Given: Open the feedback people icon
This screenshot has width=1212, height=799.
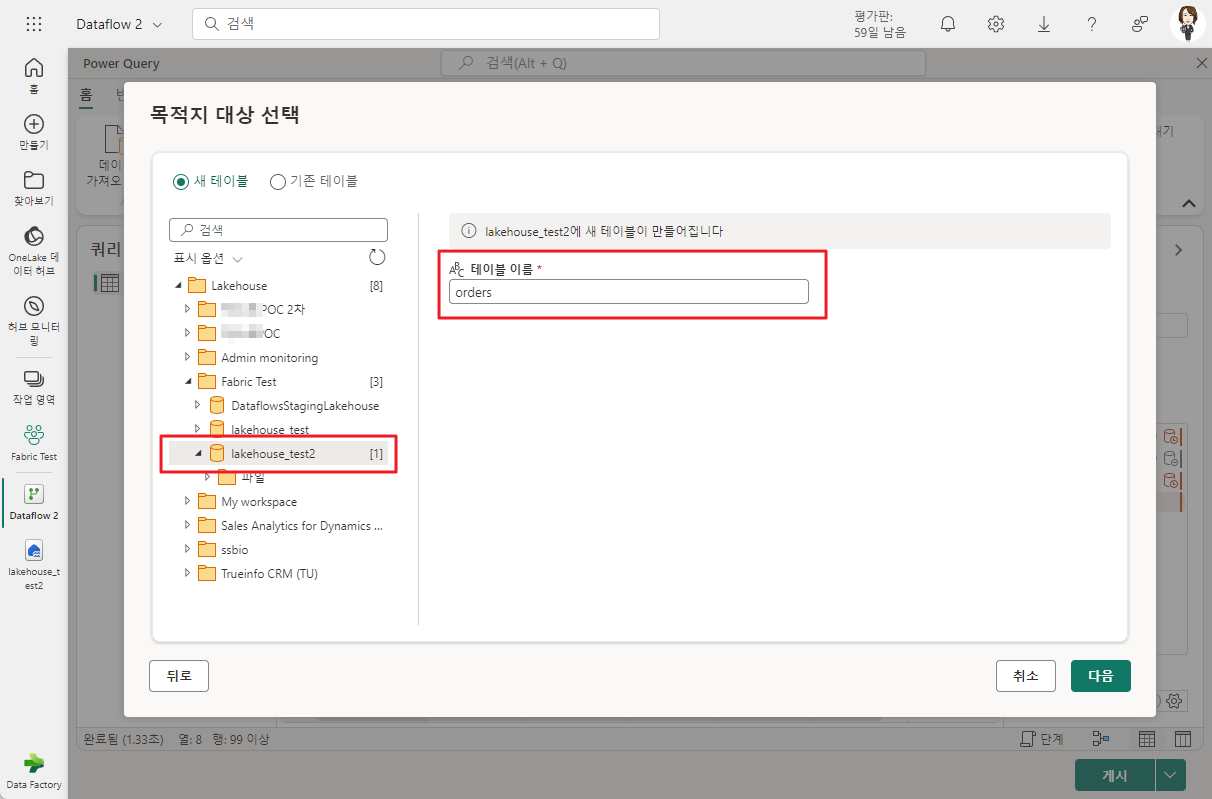Looking at the screenshot, I should (x=1140, y=24).
